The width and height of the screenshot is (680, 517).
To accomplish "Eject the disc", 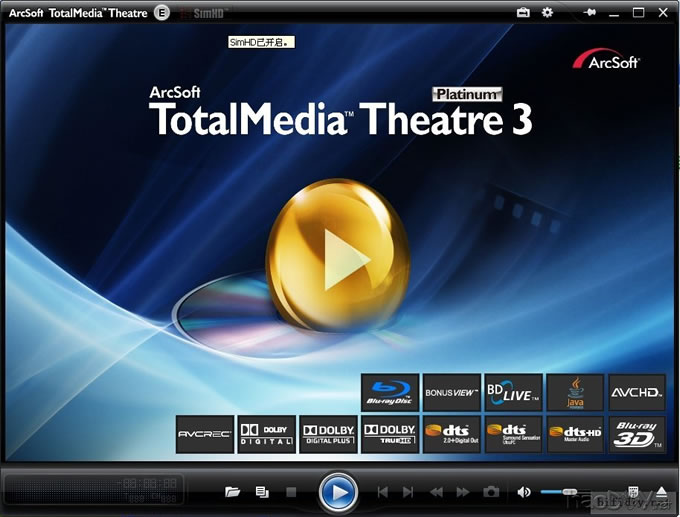I will pos(660,492).
